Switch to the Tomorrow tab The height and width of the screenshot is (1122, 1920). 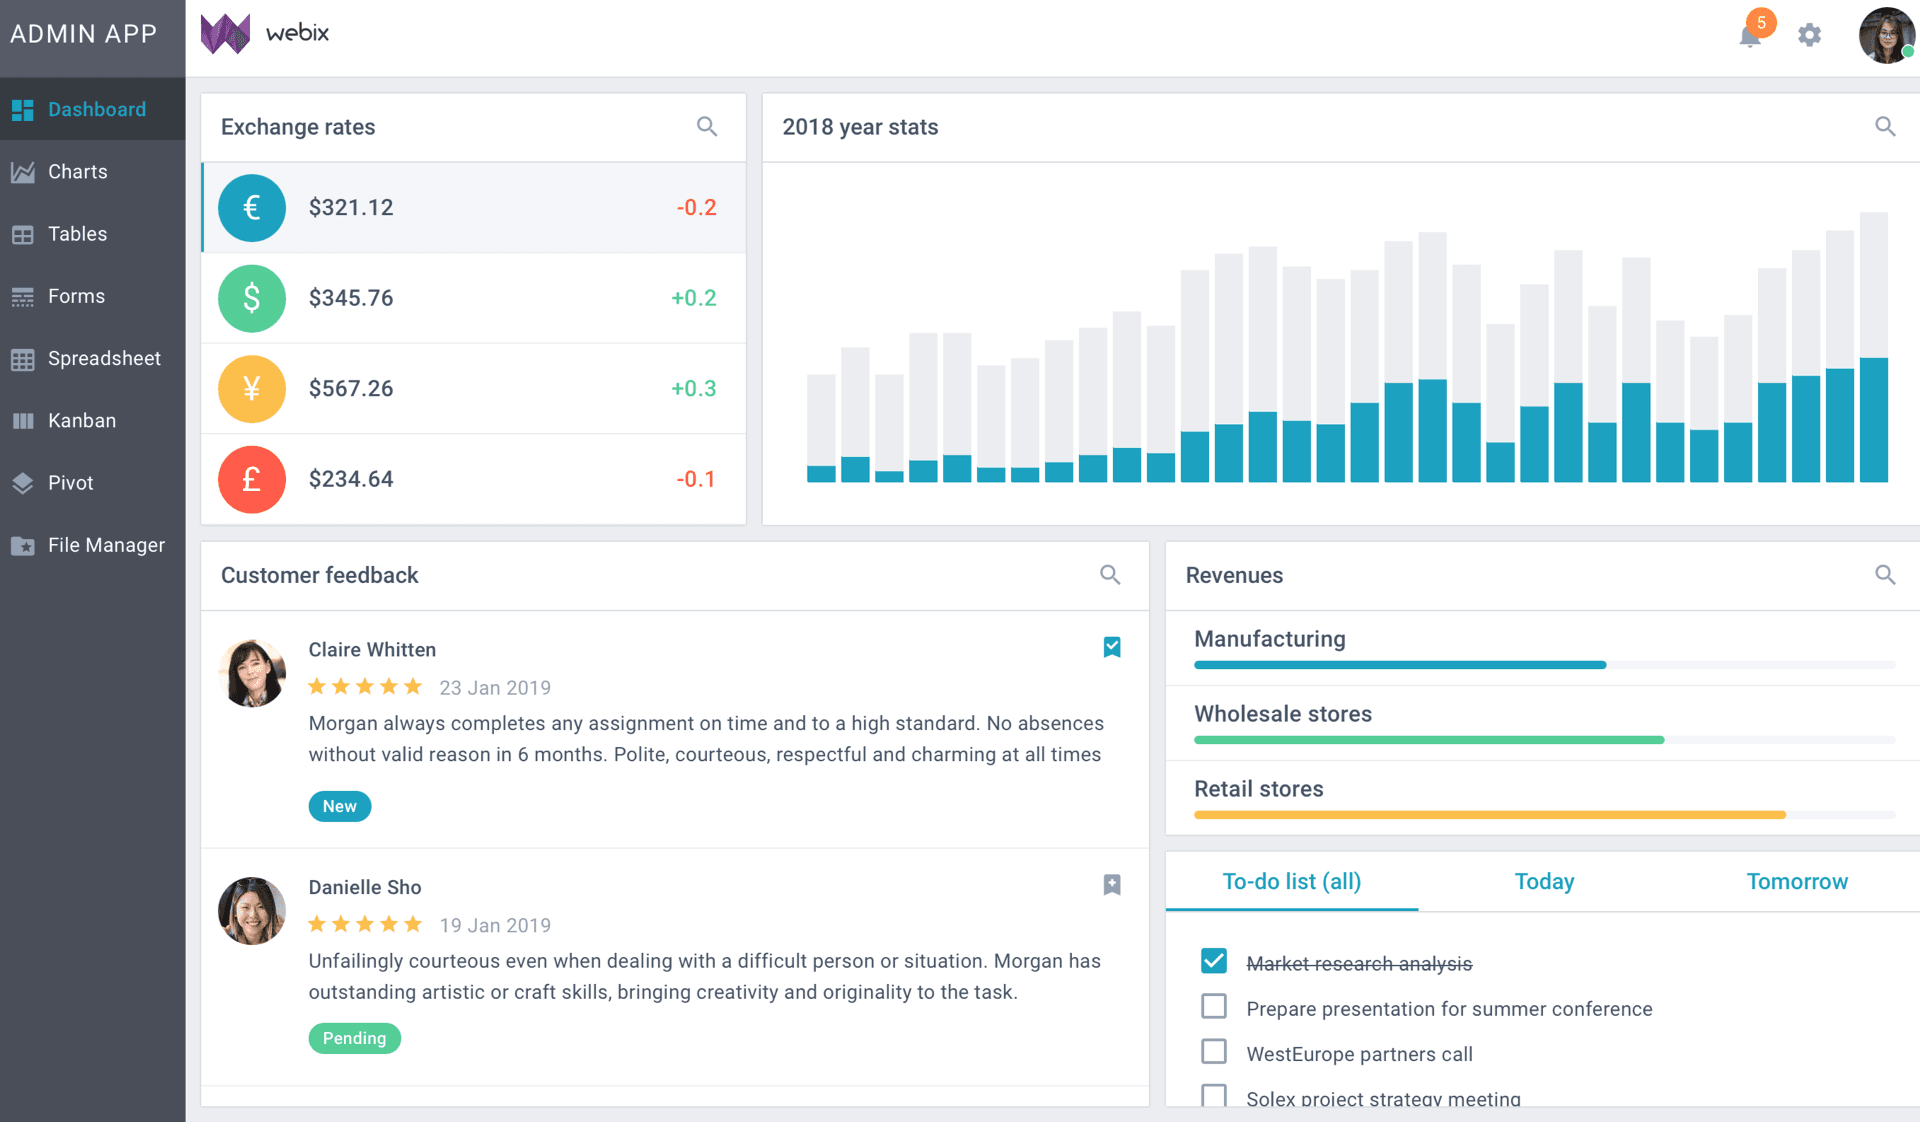coord(1797,882)
